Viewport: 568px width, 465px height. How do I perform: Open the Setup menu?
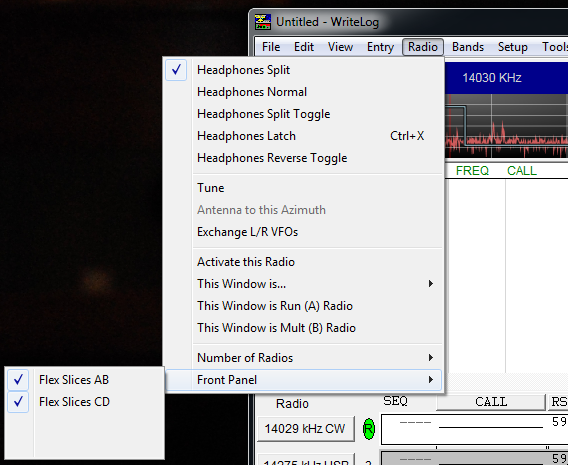tap(513, 47)
